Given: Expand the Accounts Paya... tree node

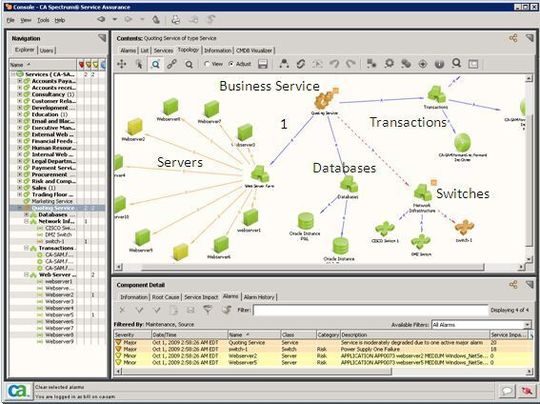Looking at the screenshot, I should [x=20, y=81].
